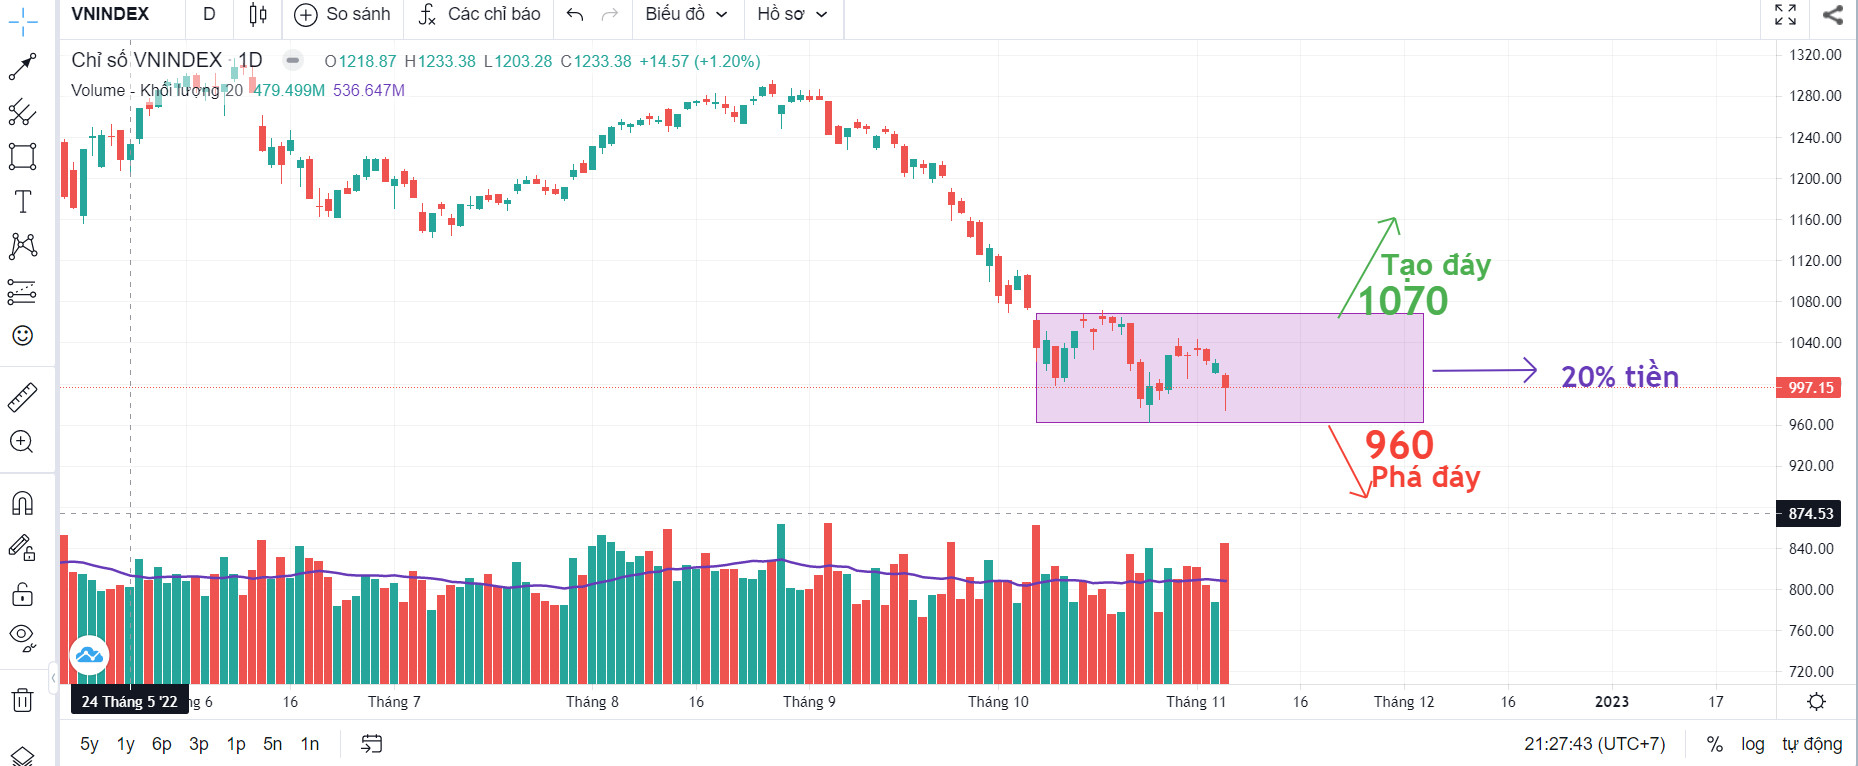The width and height of the screenshot is (1858, 766).
Task: Open the D timeframe interval selector
Action: 209,14
